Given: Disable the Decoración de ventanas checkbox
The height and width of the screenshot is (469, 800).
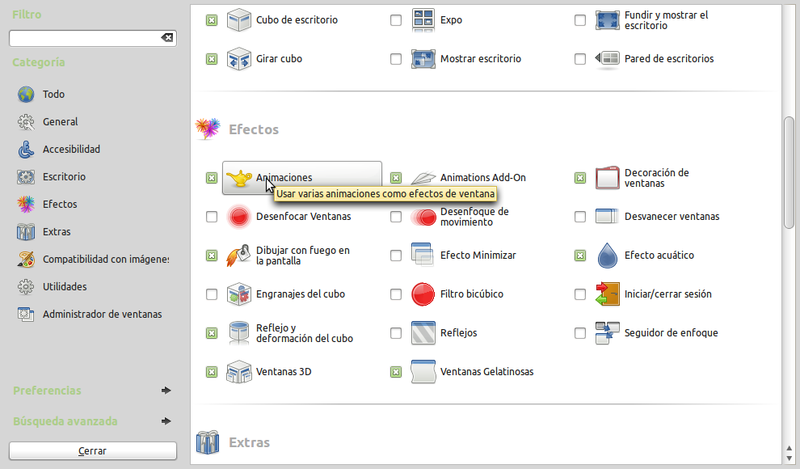Looking at the screenshot, I should coord(580,178).
